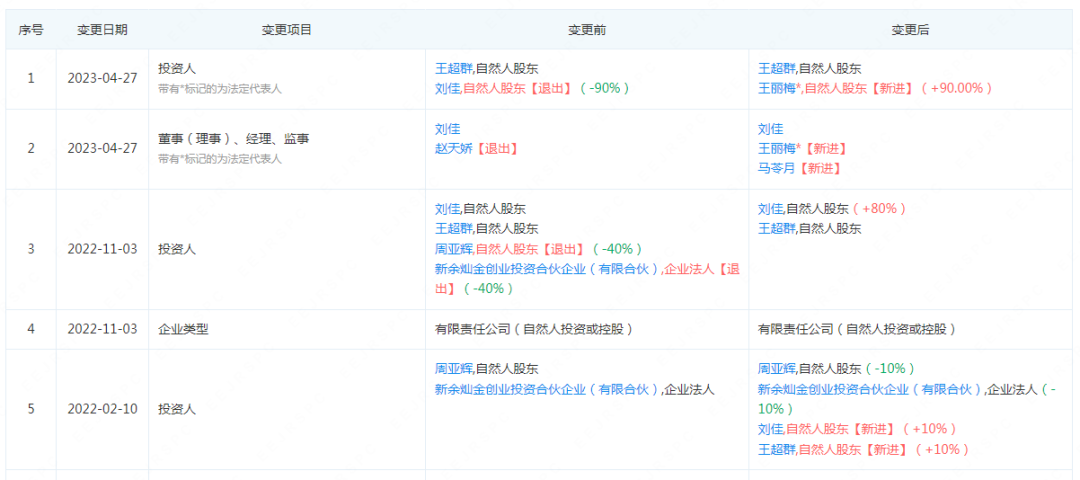The width and height of the screenshot is (1080, 480).
Task: Click the 赵天娇 name link
Action: pos(454,149)
